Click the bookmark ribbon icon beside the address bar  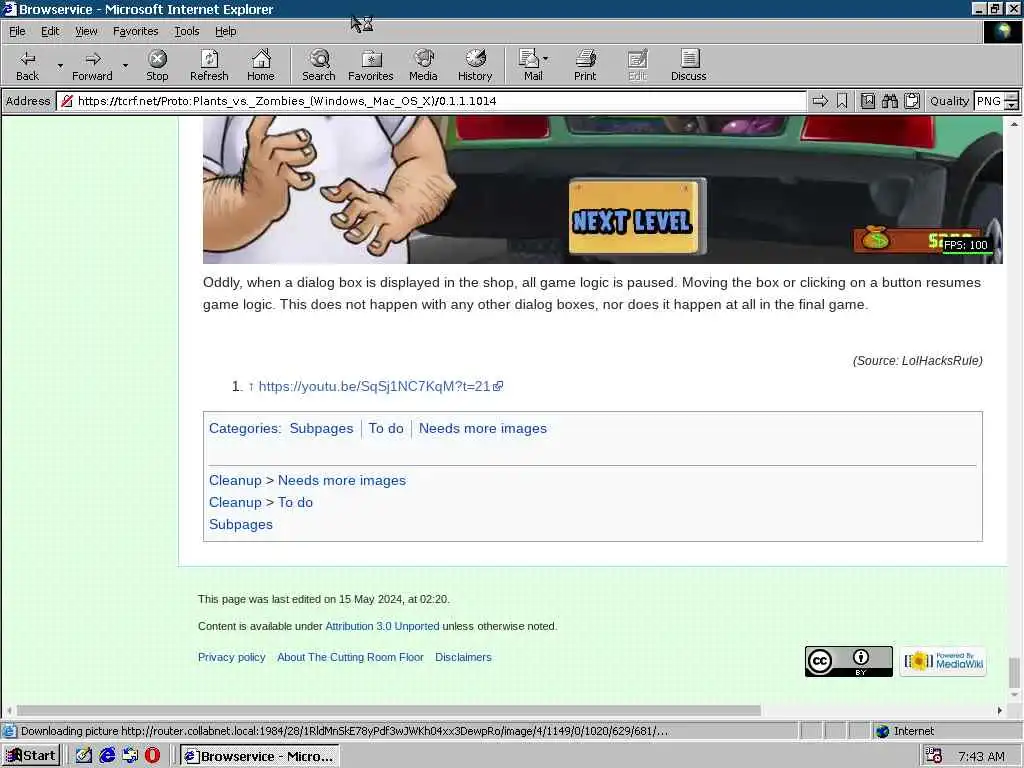point(842,101)
